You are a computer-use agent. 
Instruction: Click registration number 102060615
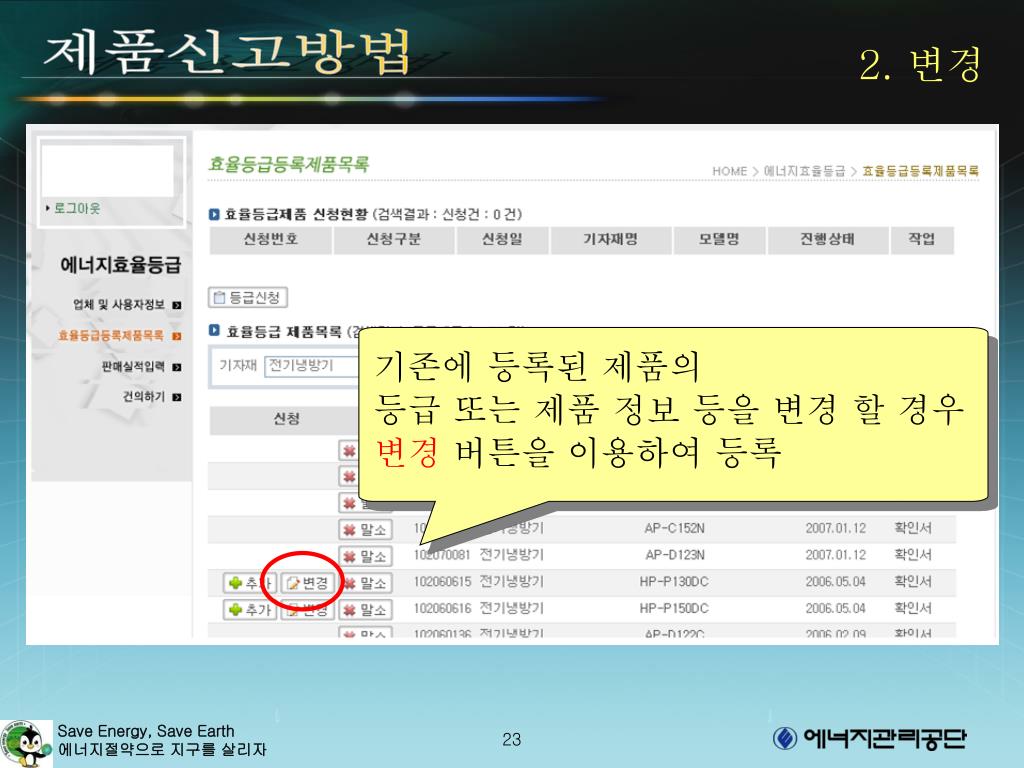coord(442,581)
